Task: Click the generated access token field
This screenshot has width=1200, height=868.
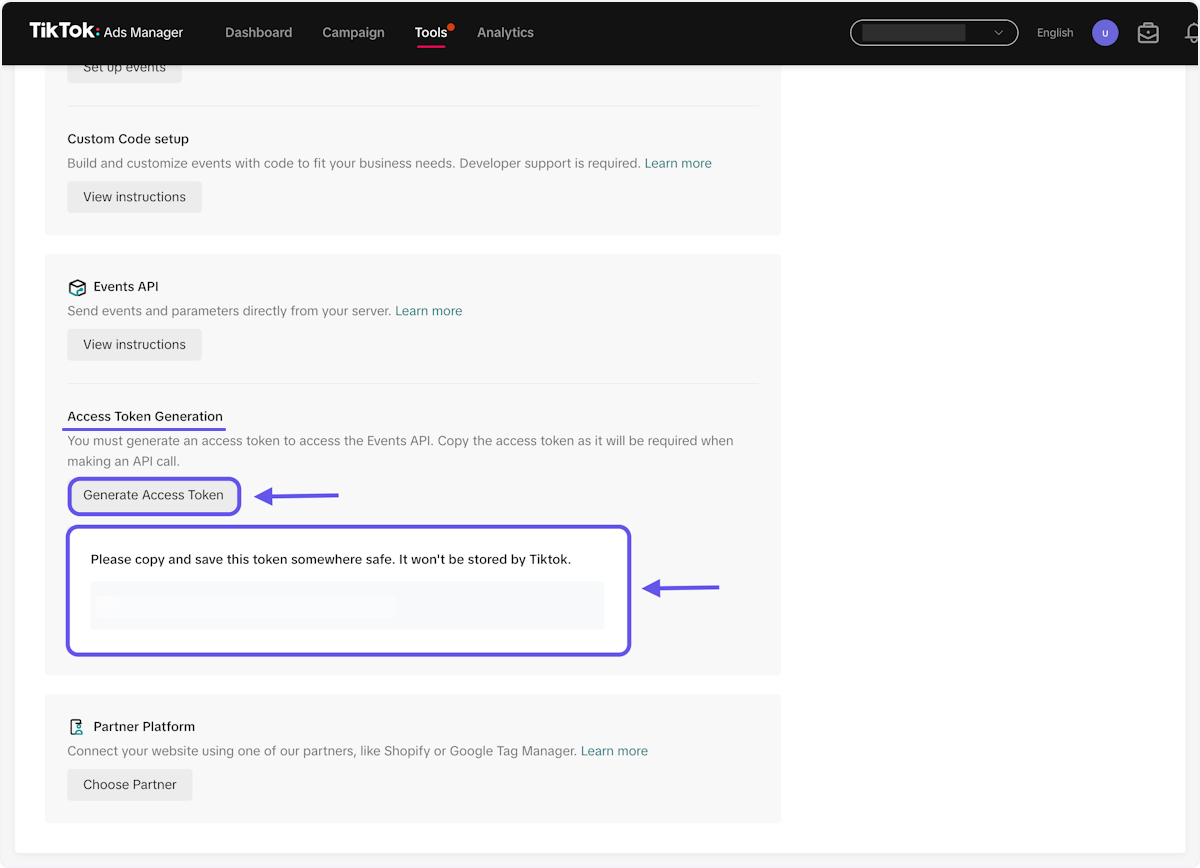Action: [347, 605]
